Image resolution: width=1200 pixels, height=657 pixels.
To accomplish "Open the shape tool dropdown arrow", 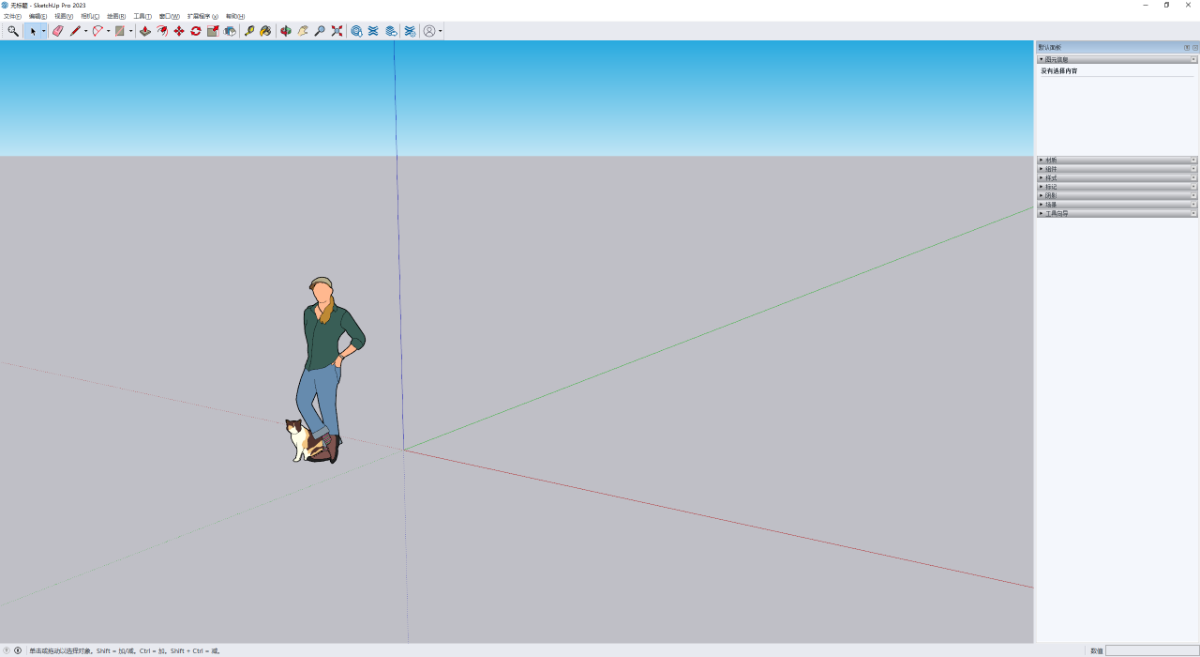I will click(131, 31).
